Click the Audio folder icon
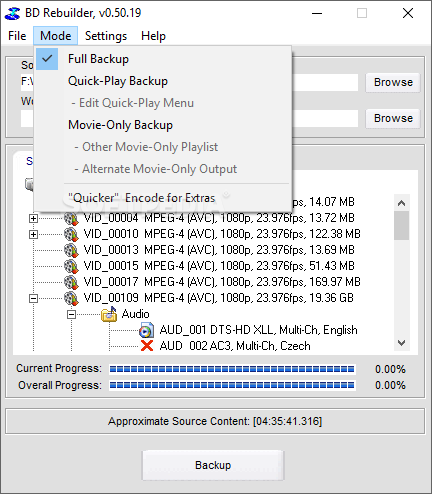Screen dimensions: 432x494 click(x=109, y=314)
